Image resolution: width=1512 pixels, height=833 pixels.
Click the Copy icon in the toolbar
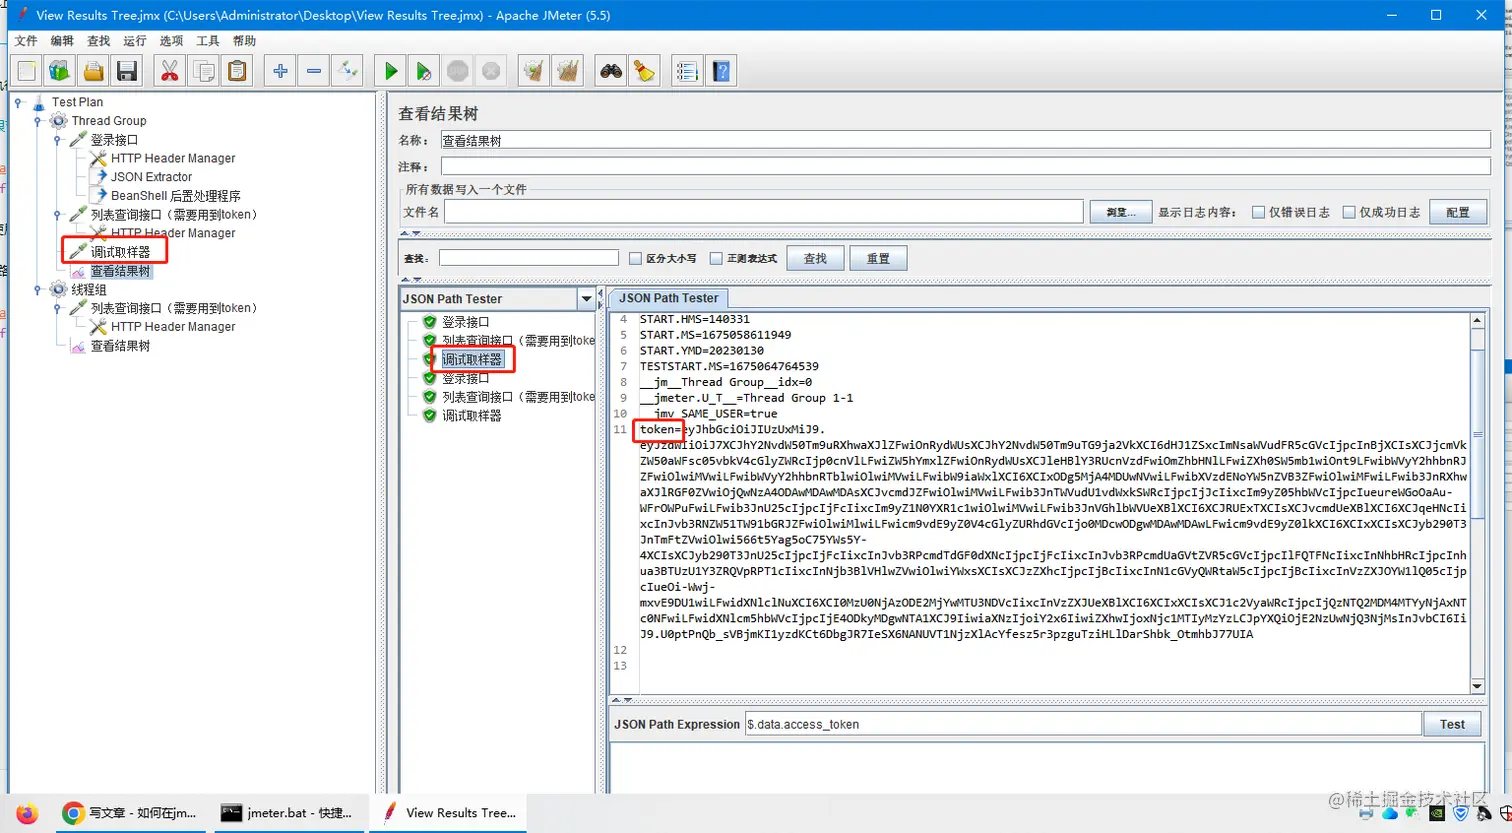coord(204,71)
